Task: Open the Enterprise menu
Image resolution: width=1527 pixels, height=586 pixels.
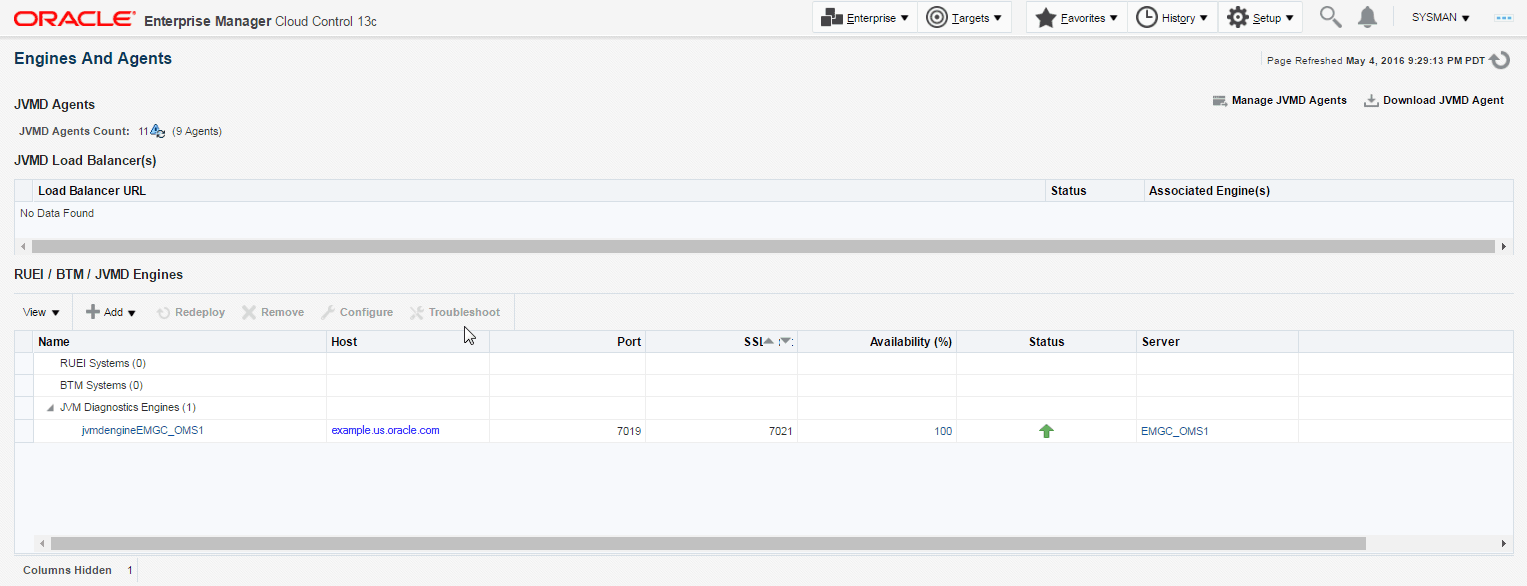Action: coord(865,18)
